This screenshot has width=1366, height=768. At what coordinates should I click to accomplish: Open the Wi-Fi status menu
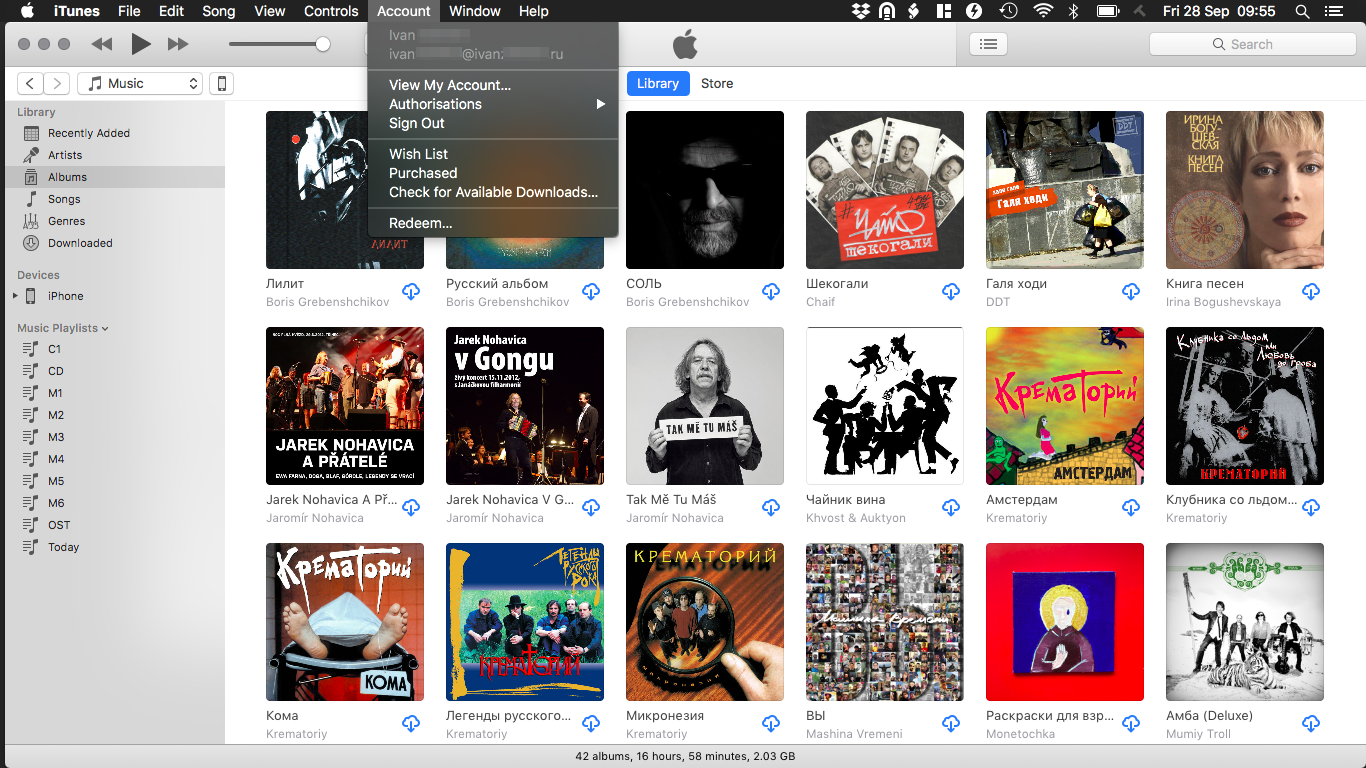(1044, 11)
